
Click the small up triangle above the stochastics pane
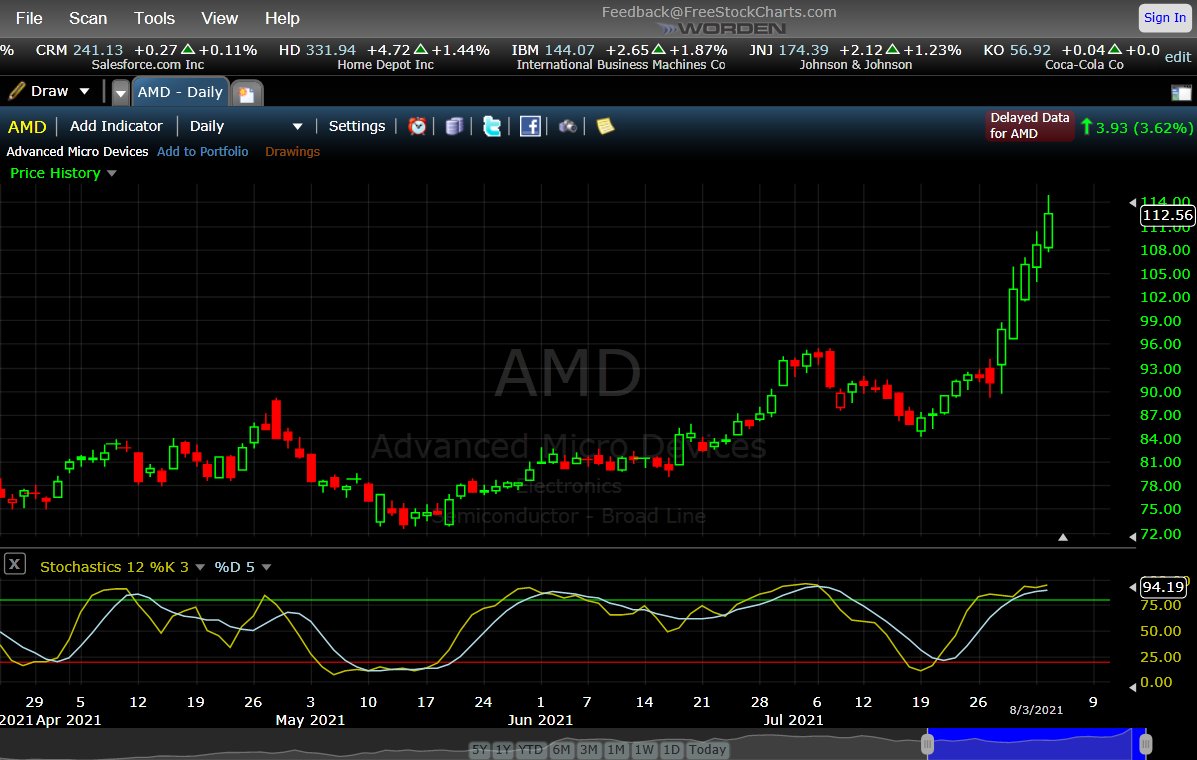[1063, 537]
